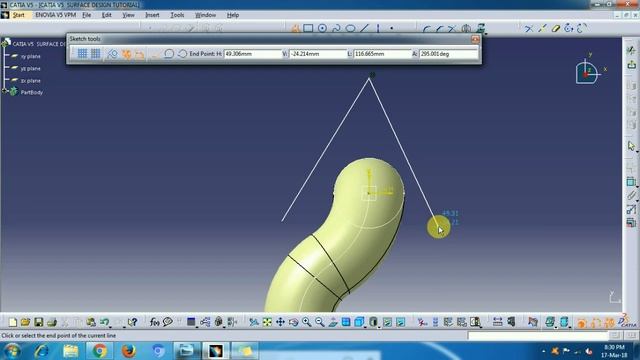Toggle the Grid display in Sketch tools

[x=82, y=53]
